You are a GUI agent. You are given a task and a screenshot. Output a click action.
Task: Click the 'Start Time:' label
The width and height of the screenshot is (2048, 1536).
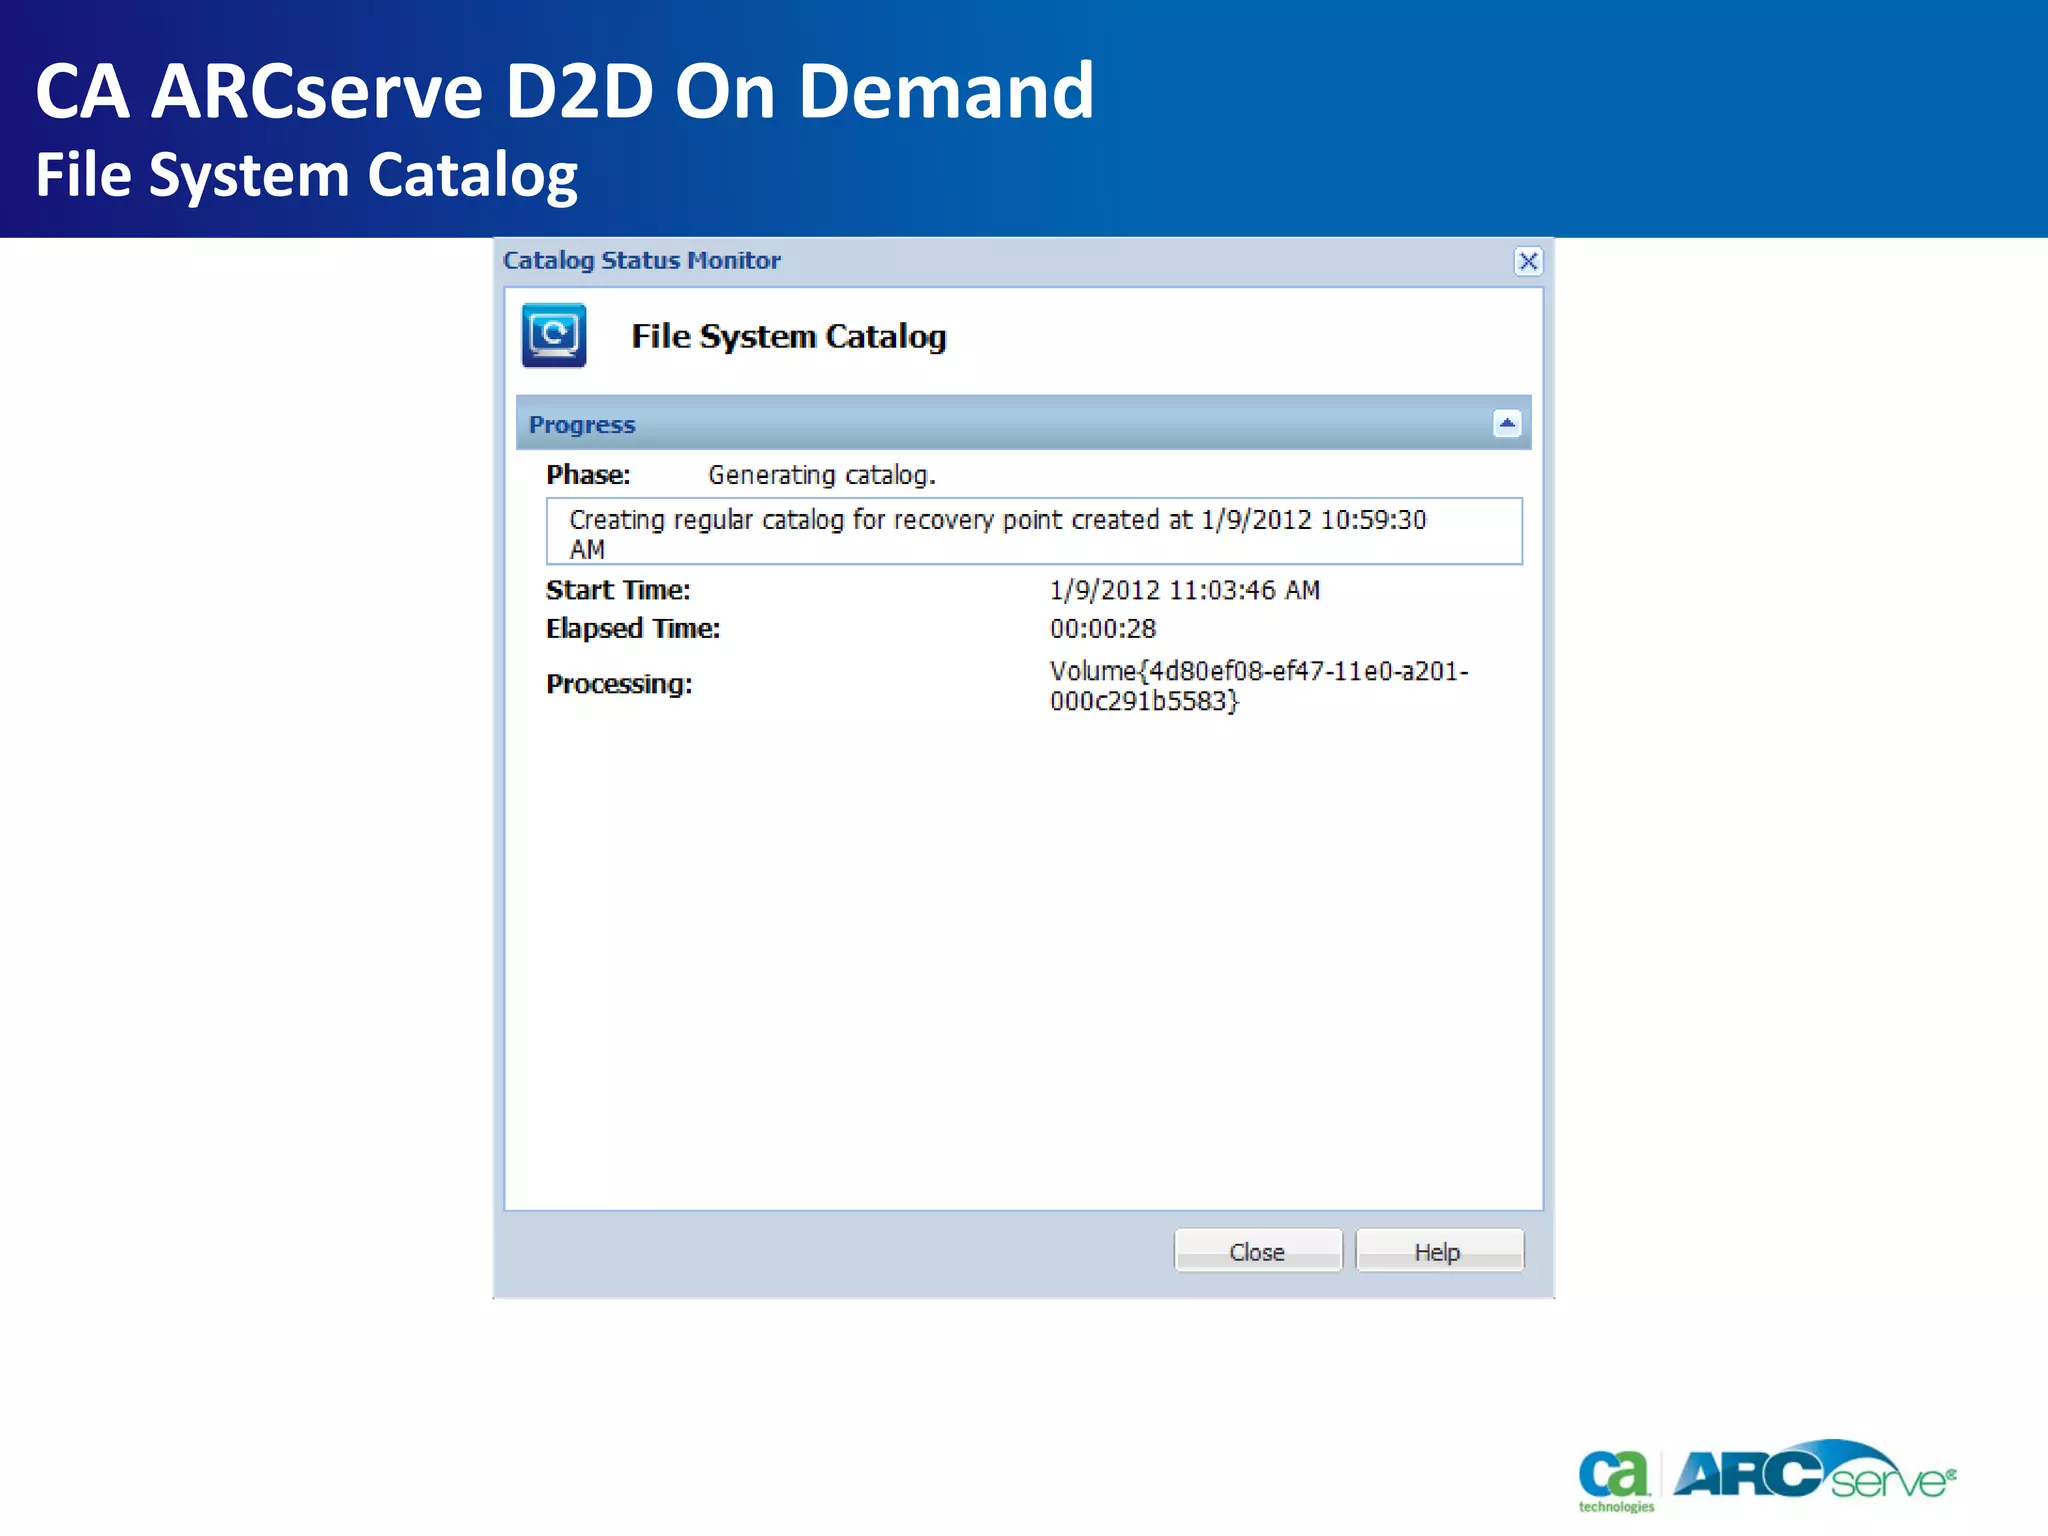point(618,590)
